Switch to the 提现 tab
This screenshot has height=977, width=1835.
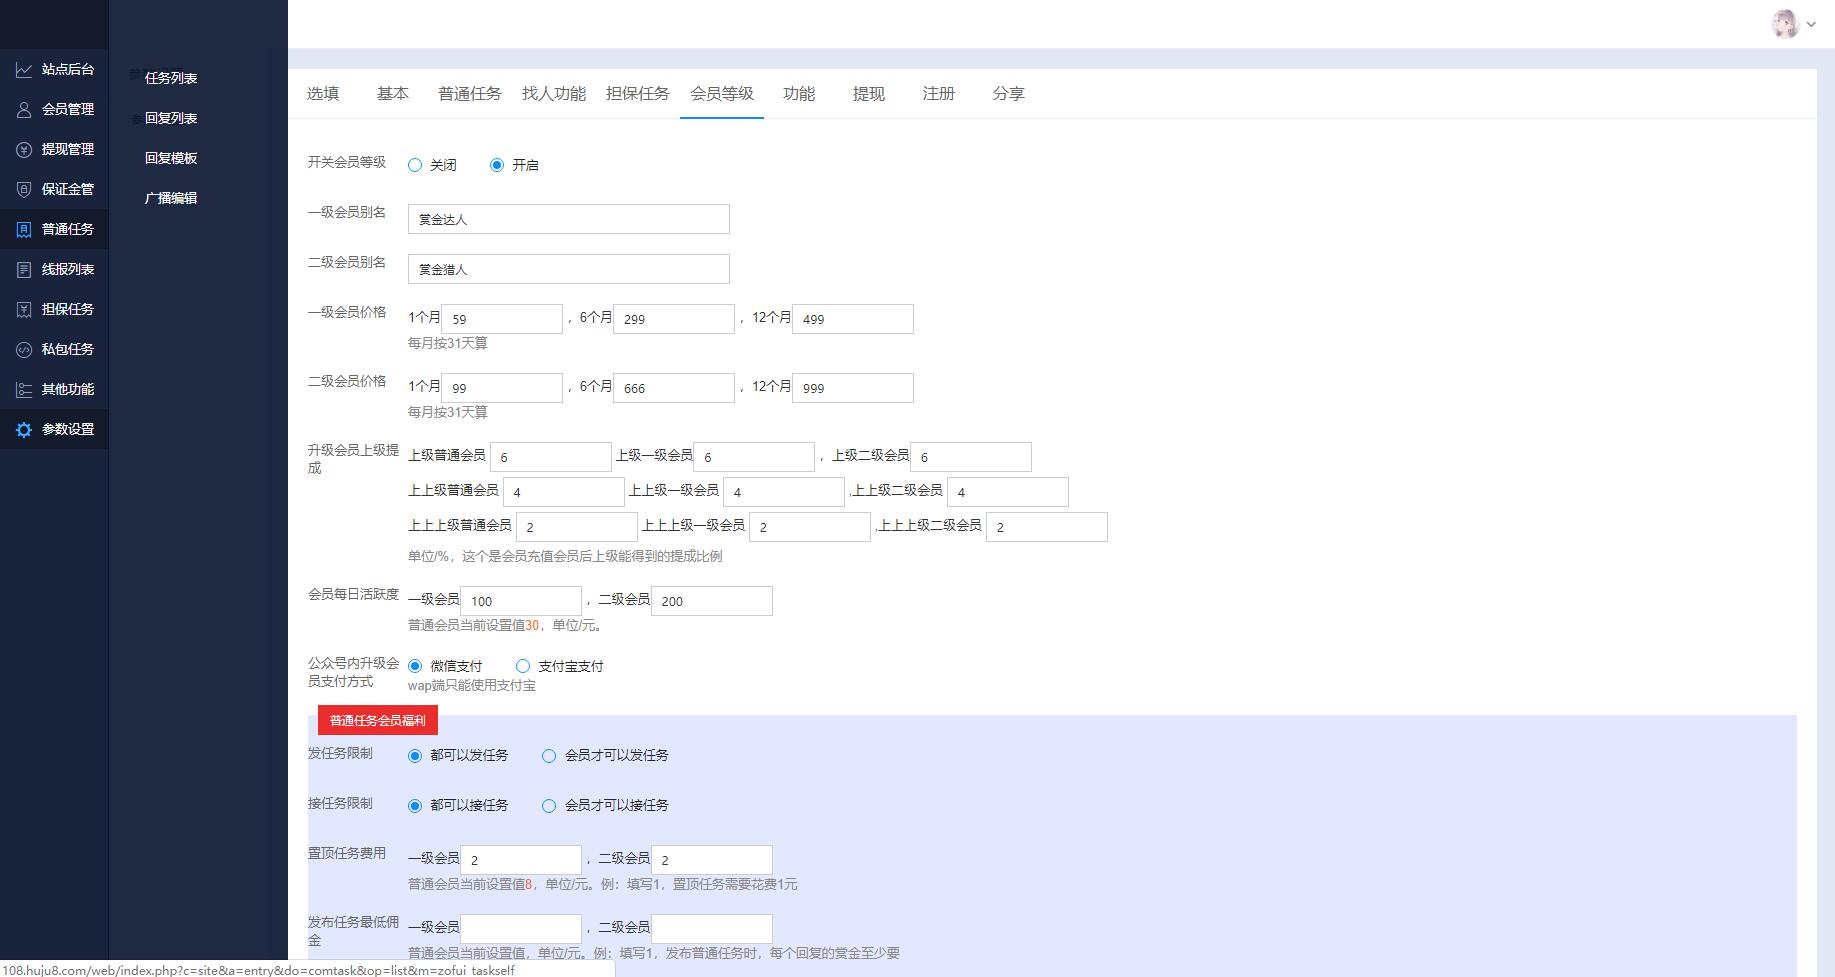coord(868,94)
